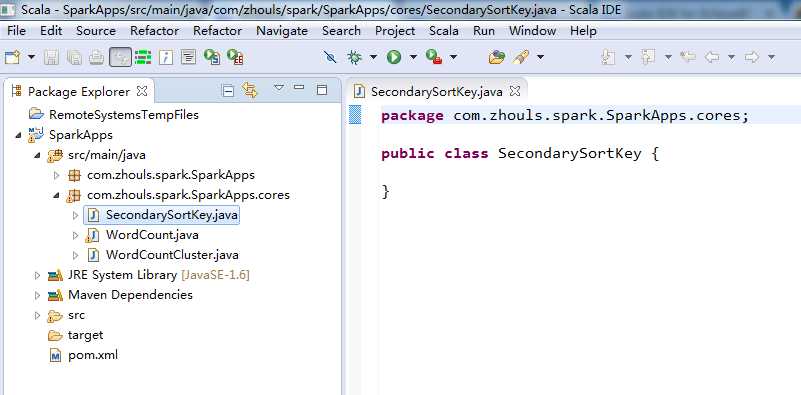Screen dimensions: 801x395
Task: Collapse com.zhouls.spark.SparkApps.cores package
Action: click(57, 195)
